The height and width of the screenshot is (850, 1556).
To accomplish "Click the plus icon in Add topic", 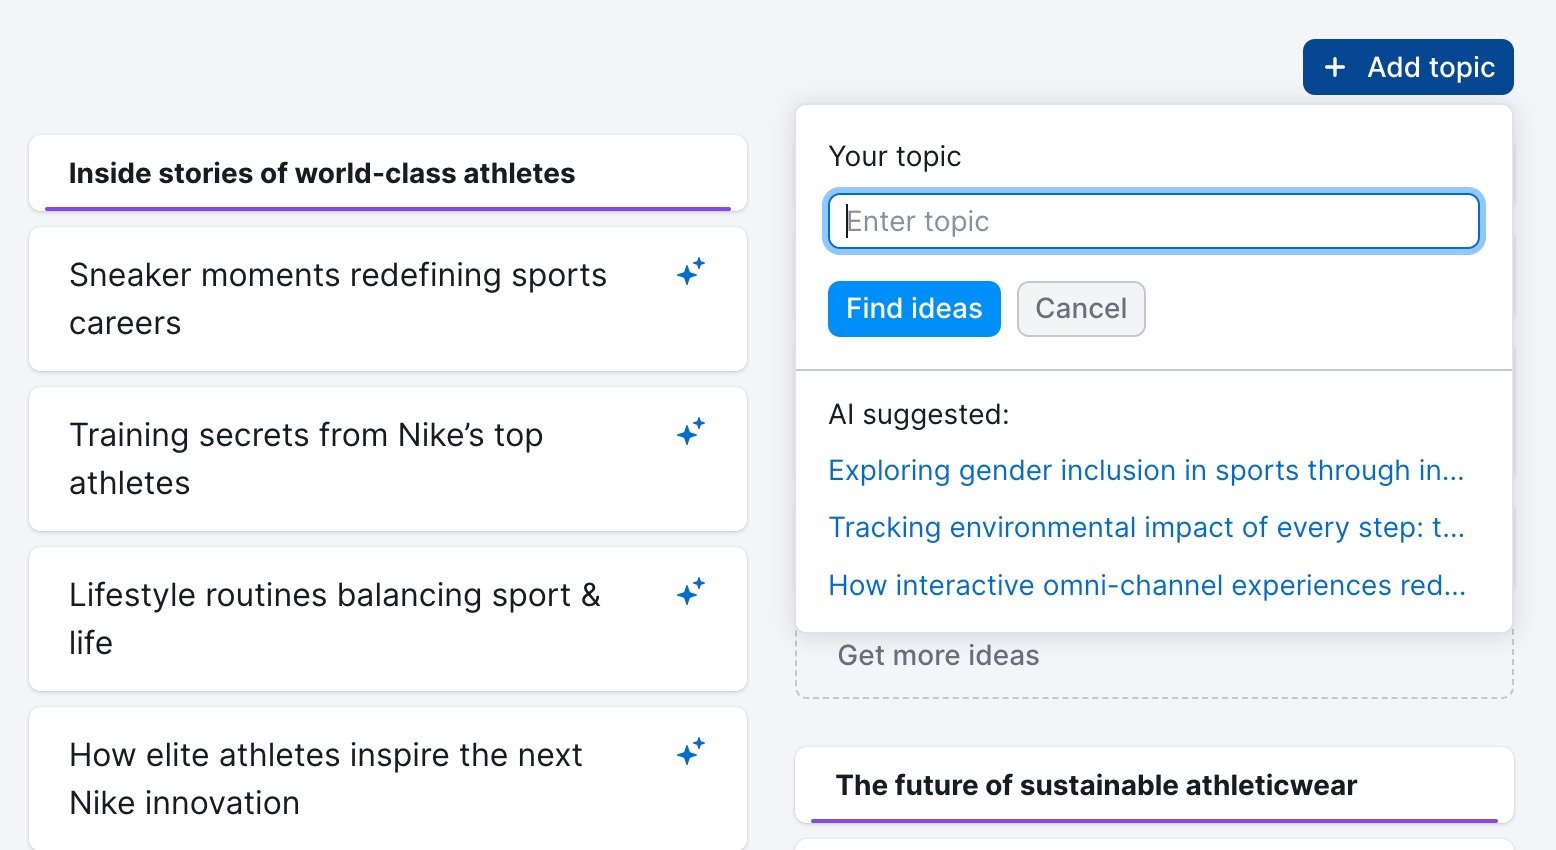I will pos(1334,67).
